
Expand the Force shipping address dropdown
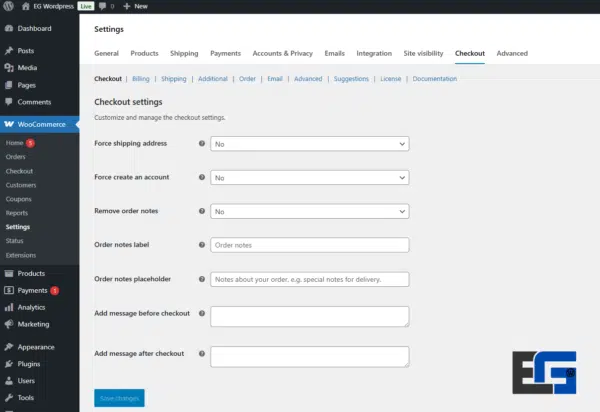pos(309,144)
